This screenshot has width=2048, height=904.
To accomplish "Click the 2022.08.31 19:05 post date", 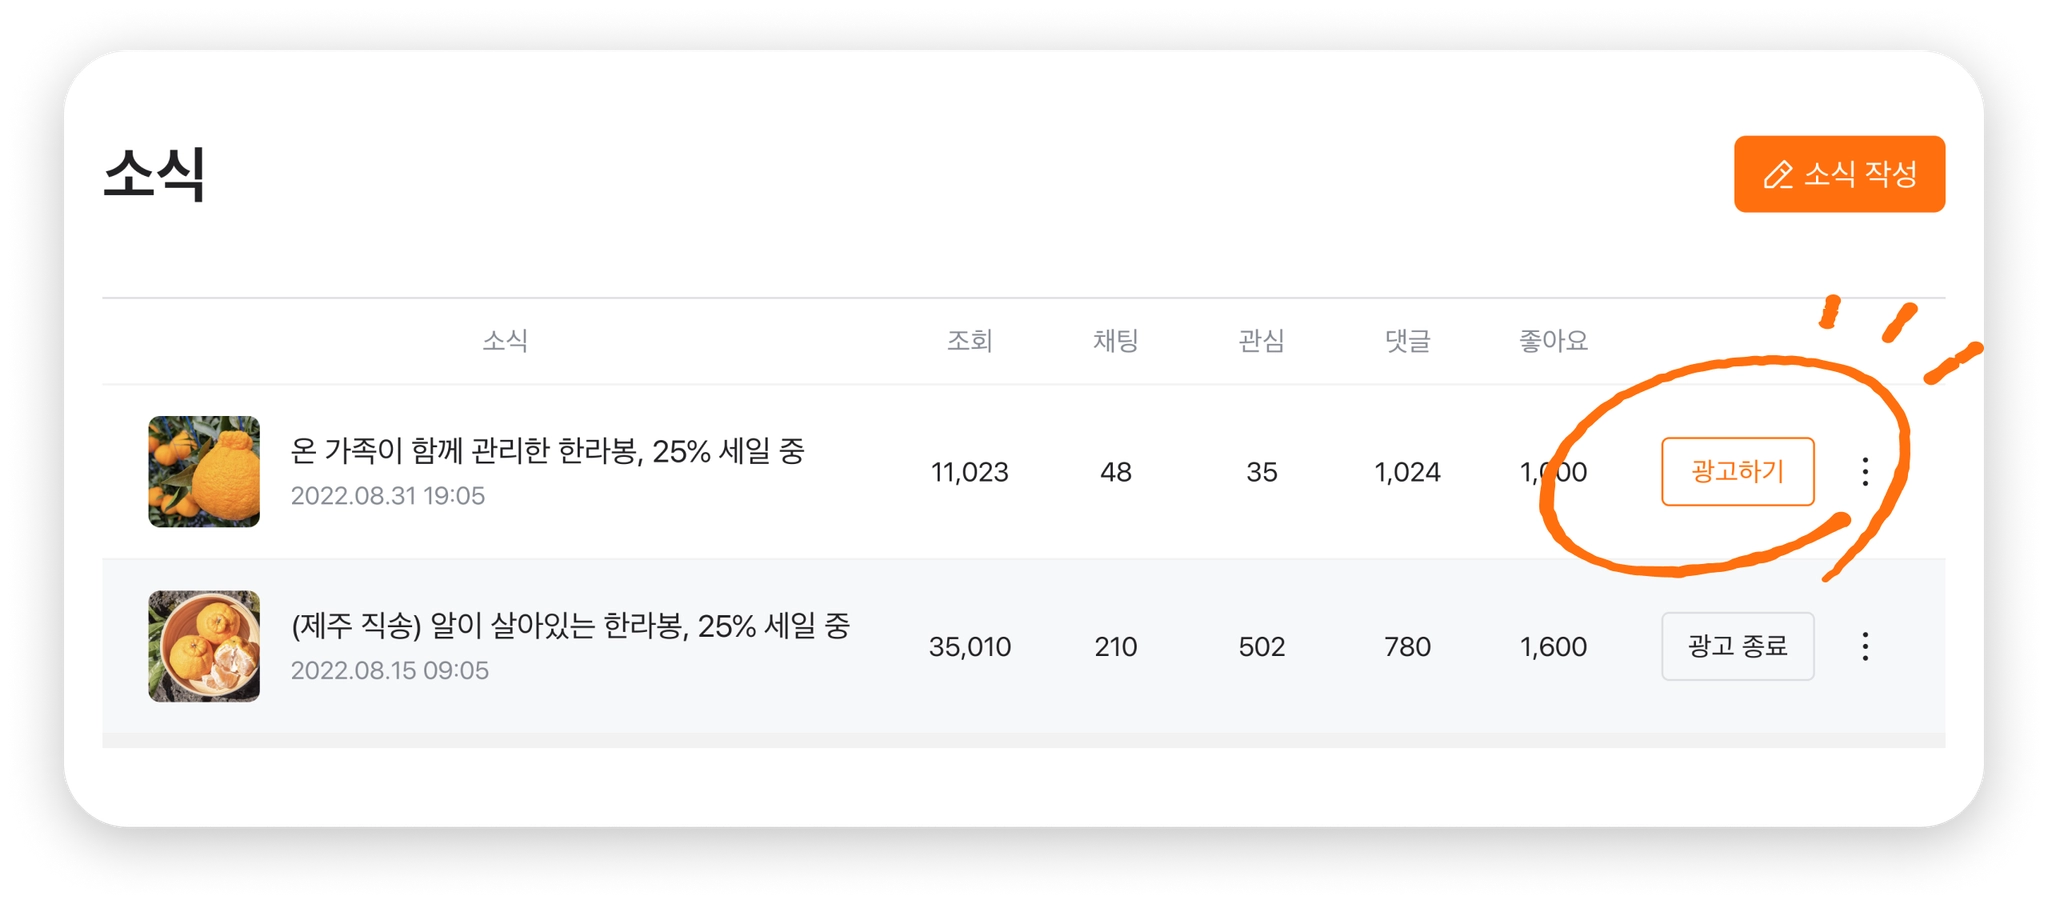I will click(388, 496).
